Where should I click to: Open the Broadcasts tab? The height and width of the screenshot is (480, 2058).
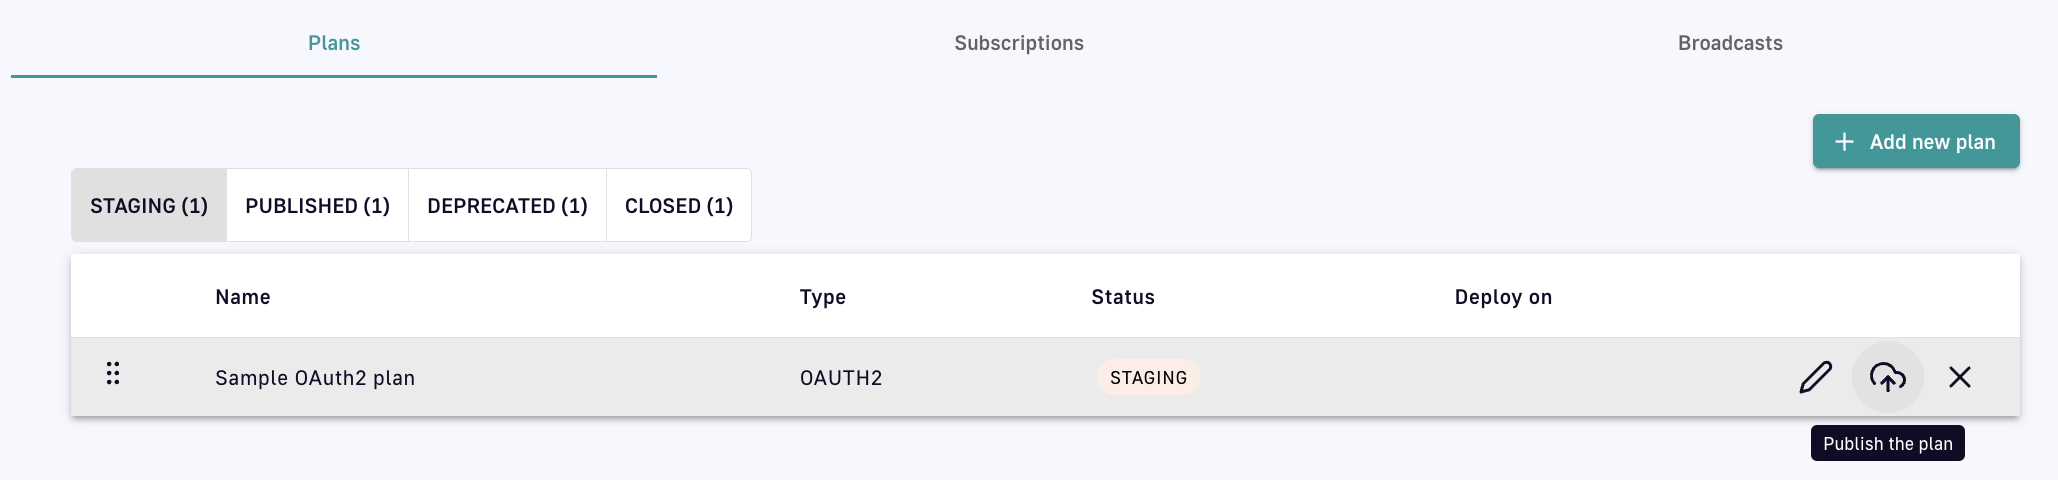pyautogui.click(x=1729, y=43)
